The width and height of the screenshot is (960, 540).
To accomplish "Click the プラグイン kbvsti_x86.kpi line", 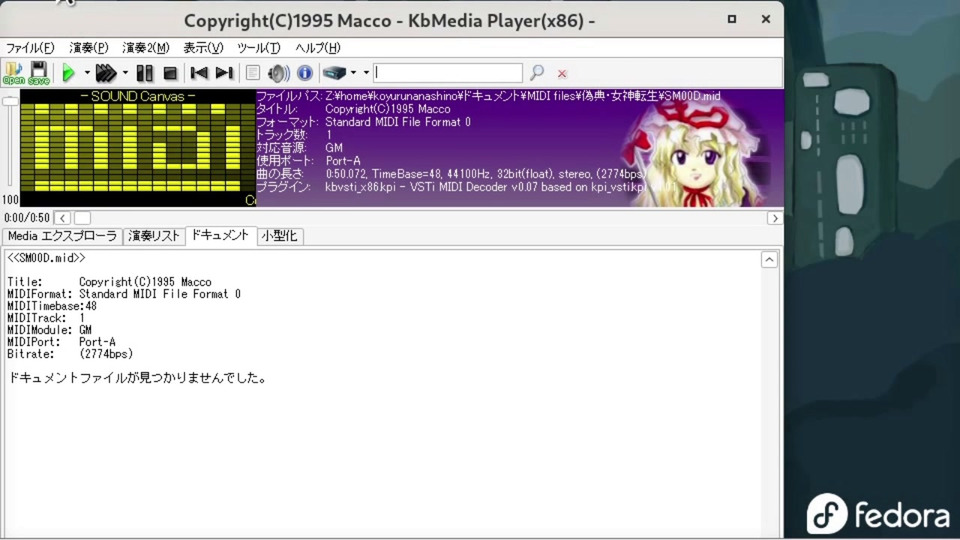I will click(x=465, y=187).
